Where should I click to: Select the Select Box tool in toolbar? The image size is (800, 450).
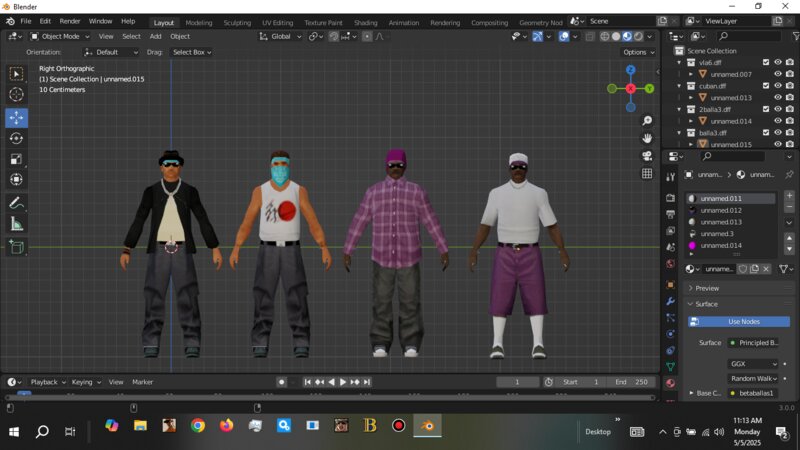pos(16,74)
